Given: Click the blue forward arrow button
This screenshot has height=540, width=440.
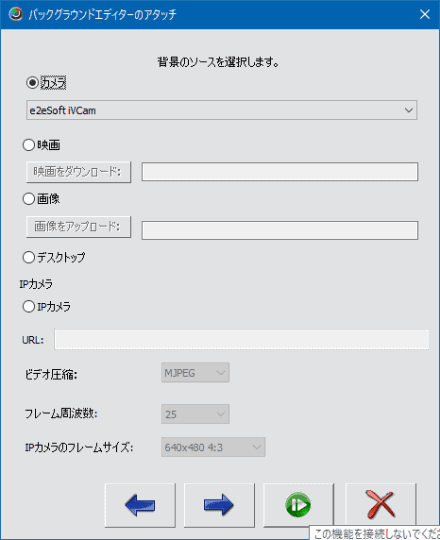Looking at the screenshot, I should (x=219, y=505).
